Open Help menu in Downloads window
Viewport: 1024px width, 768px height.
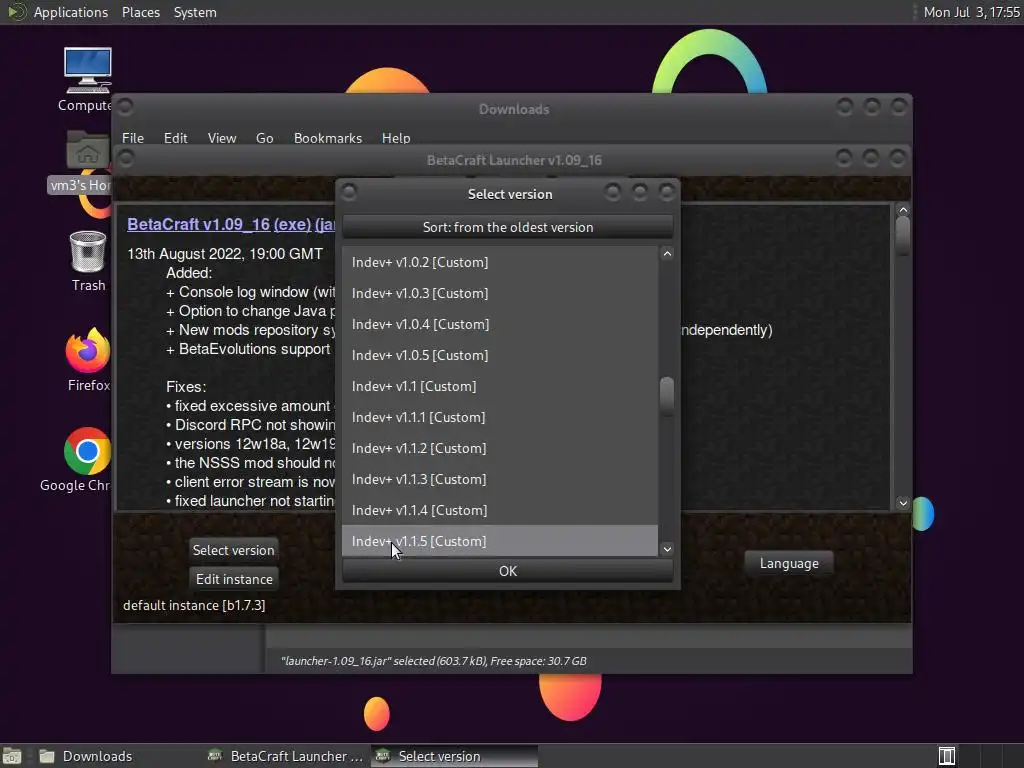click(x=396, y=138)
